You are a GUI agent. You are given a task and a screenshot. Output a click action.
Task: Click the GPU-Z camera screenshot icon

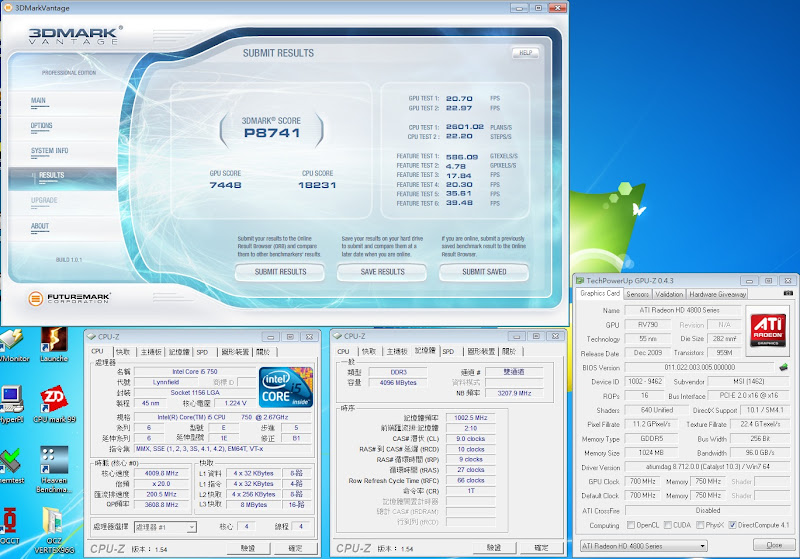click(x=788, y=293)
